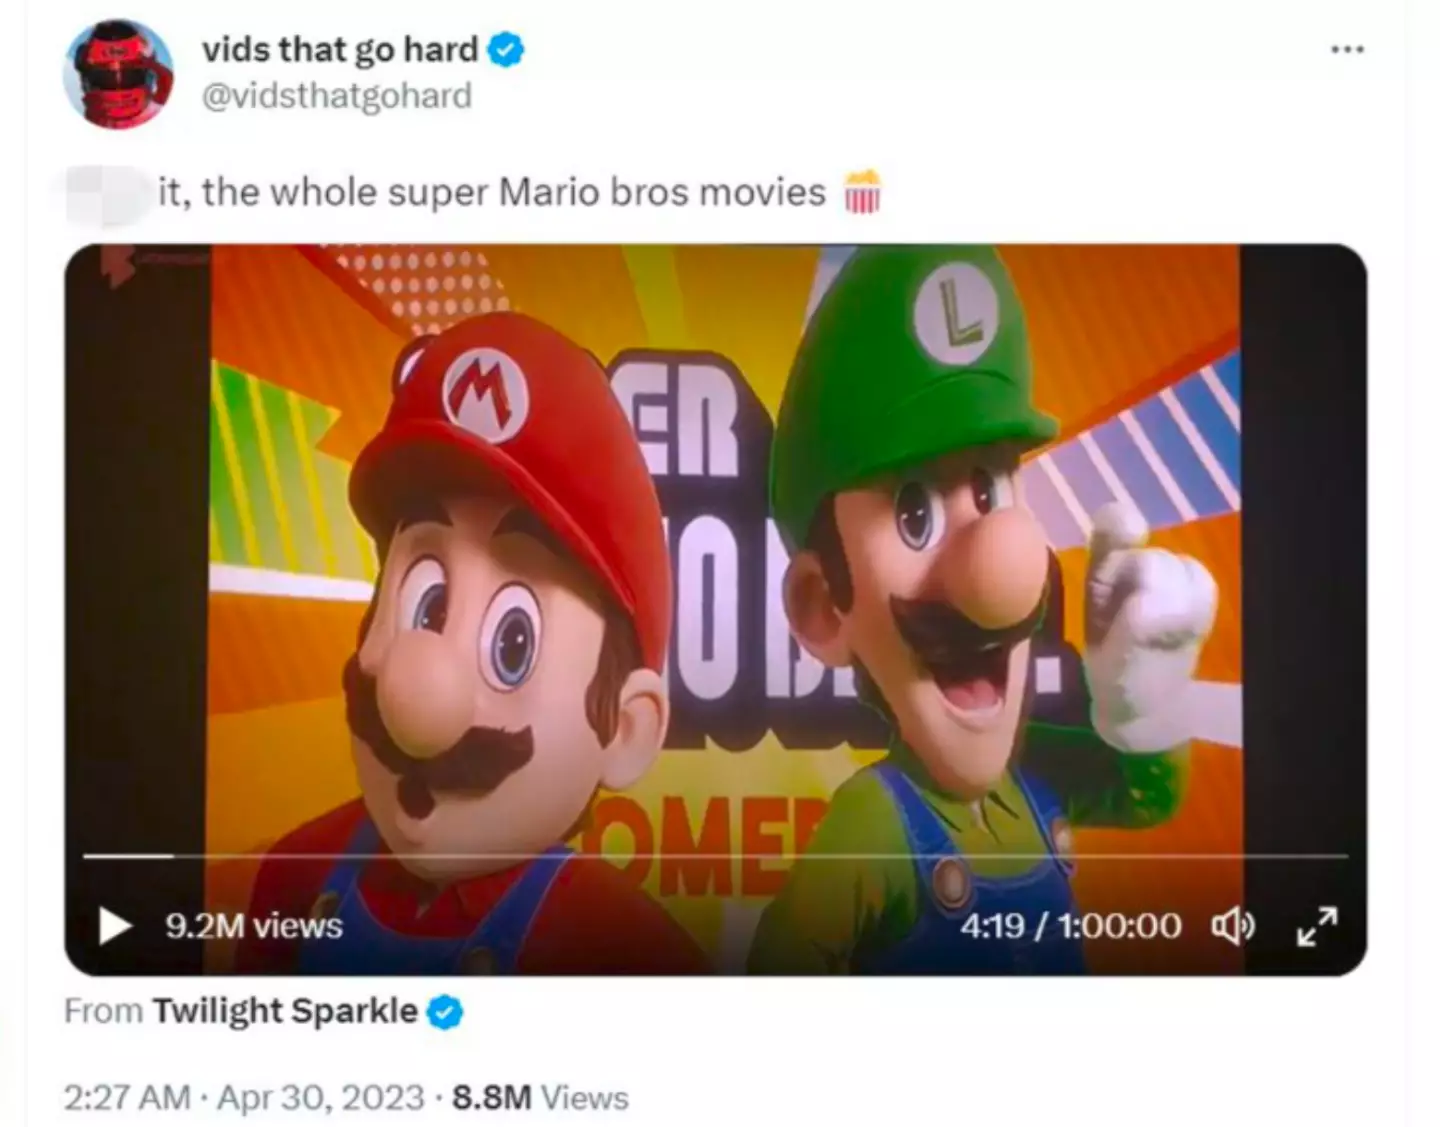Click verified badge next to vids that go hard
Image resolution: width=1440 pixels, height=1127 pixels.
[506, 49]
